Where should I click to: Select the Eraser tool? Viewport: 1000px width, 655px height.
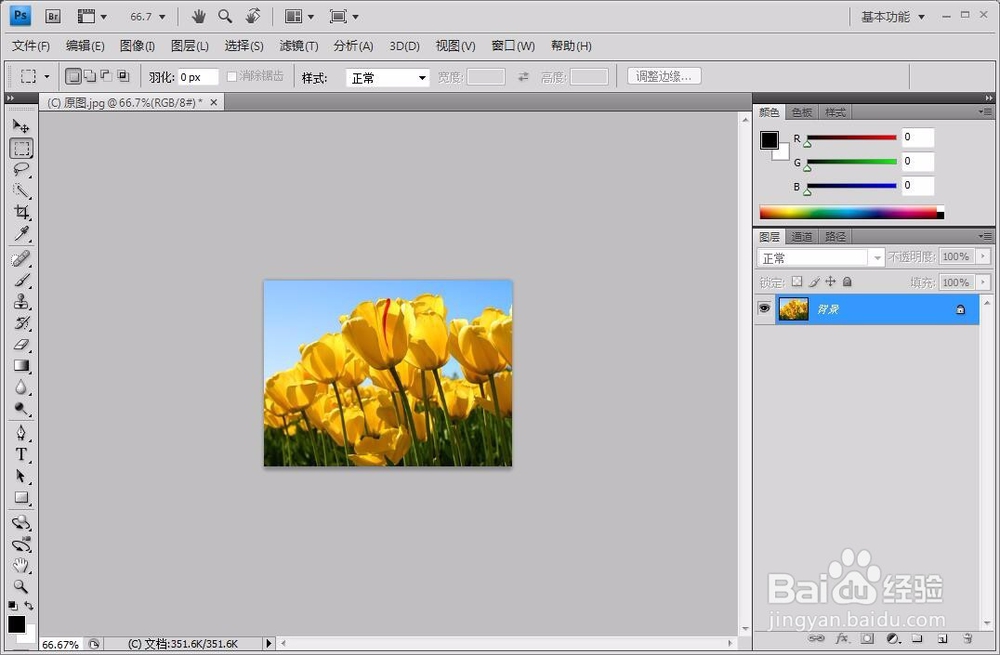pyautogui.click(x=21, y=344)
